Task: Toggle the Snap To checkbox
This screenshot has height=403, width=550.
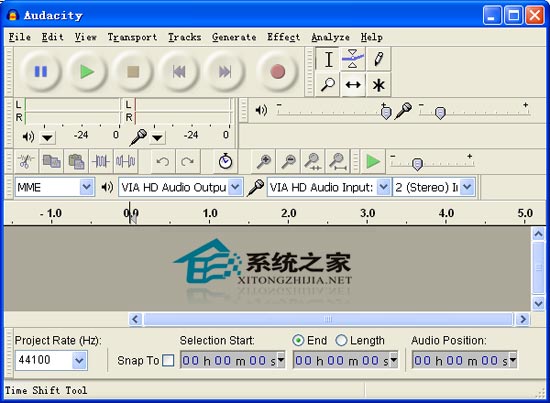Action: pos(168,360)
